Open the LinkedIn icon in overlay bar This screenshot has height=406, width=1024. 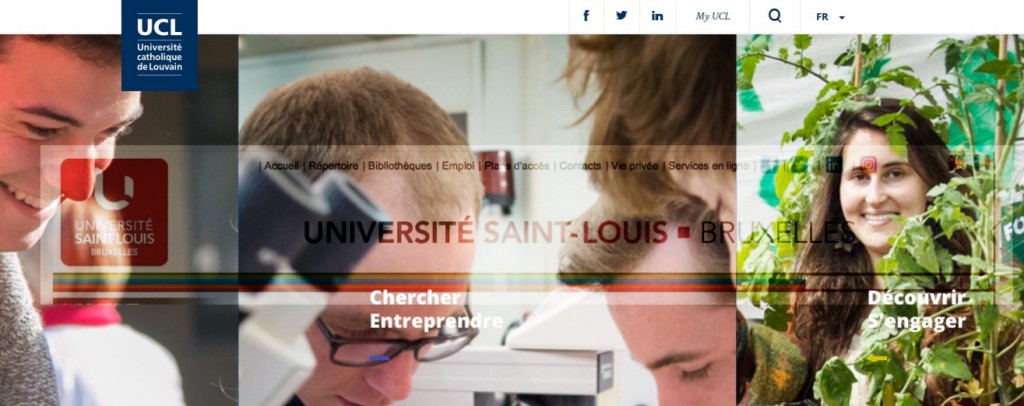(x=833, y=164)
